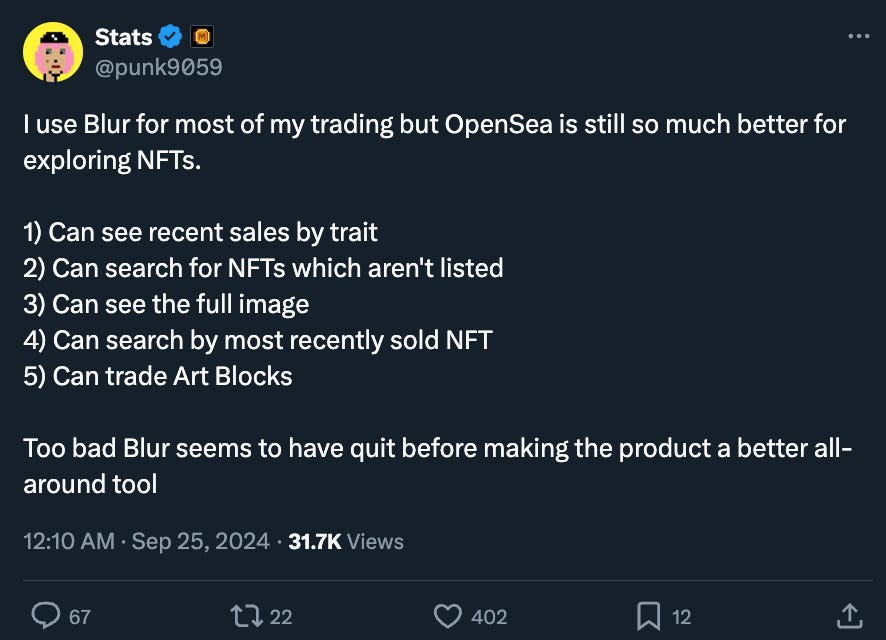This screenshot has width=886, height=640.
Task: Open the pixel punk profile avatar
Action: (52, 52)
